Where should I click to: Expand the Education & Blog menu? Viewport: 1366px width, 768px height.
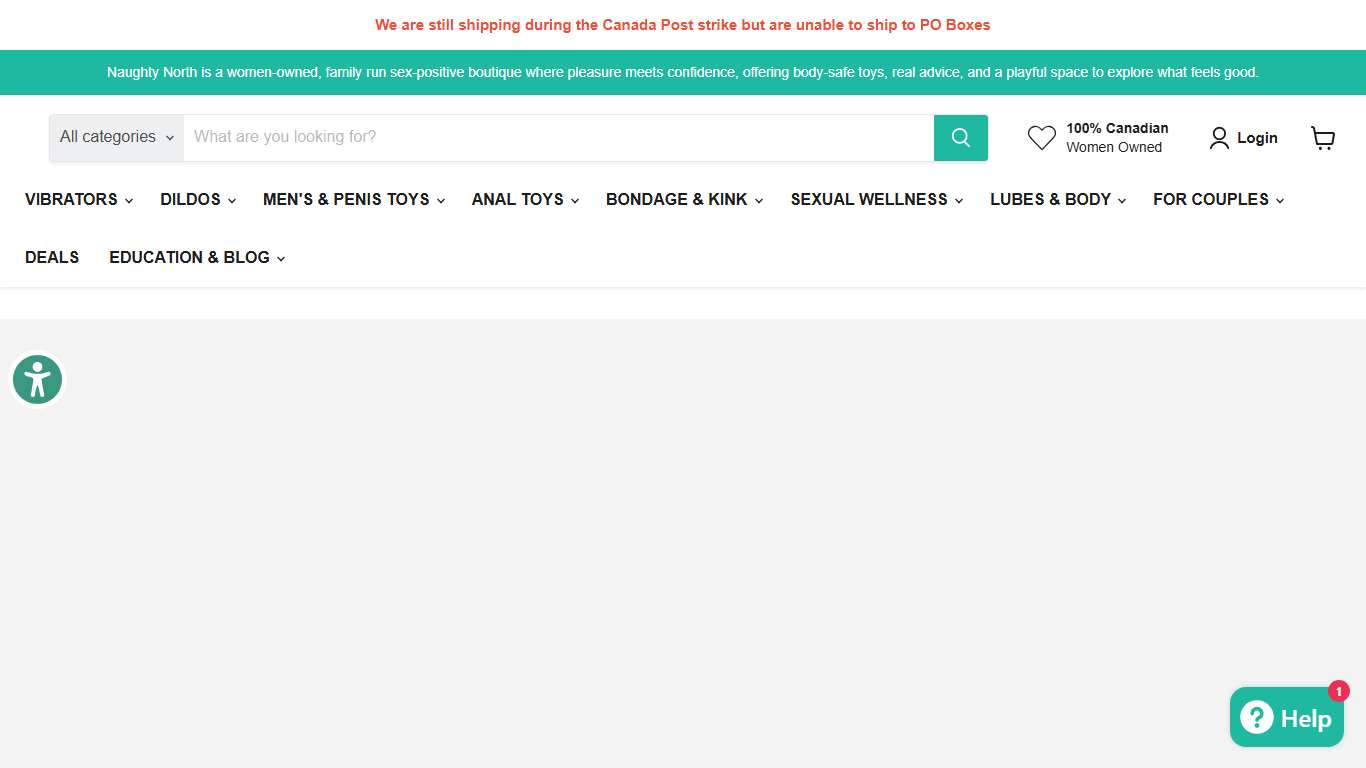pyautogui.click(x=196, y=258)
